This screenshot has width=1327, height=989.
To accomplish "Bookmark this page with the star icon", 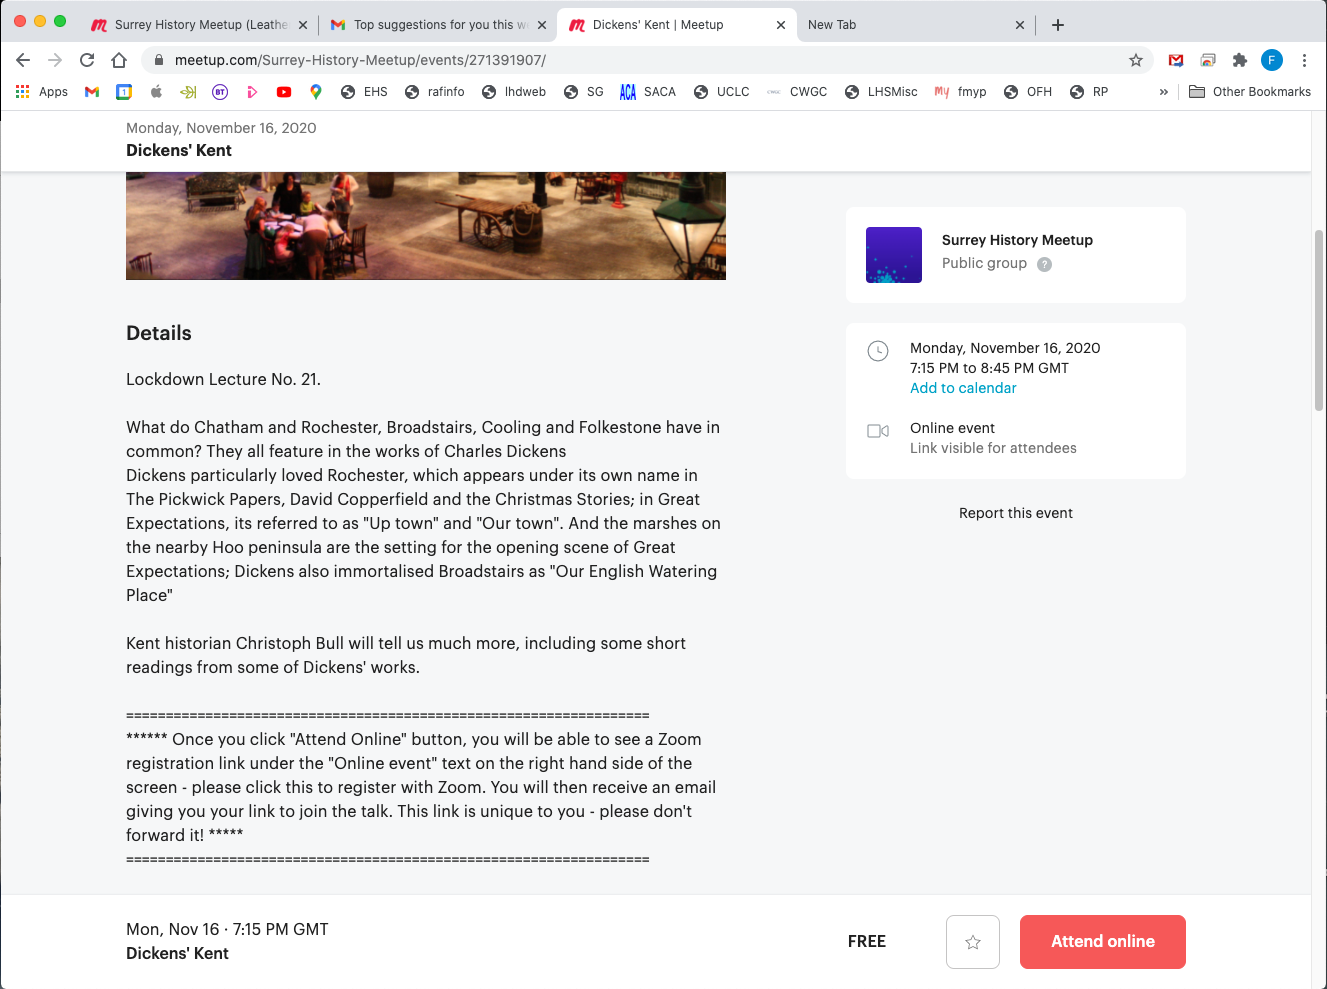I will [x=1136, y=60].
